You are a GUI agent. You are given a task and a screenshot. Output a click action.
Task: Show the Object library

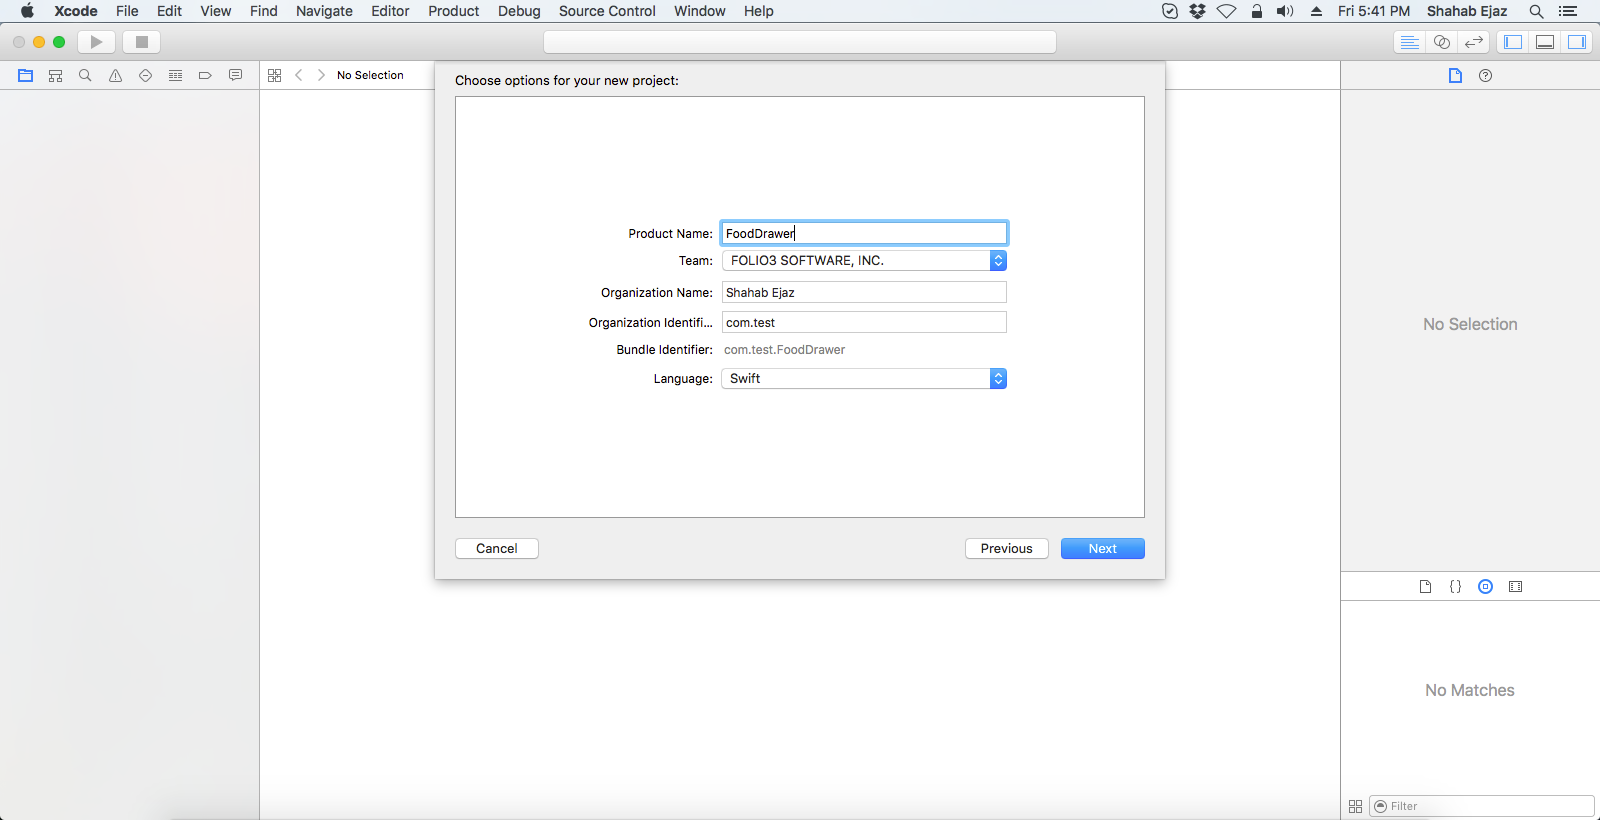click(1486, 587)
